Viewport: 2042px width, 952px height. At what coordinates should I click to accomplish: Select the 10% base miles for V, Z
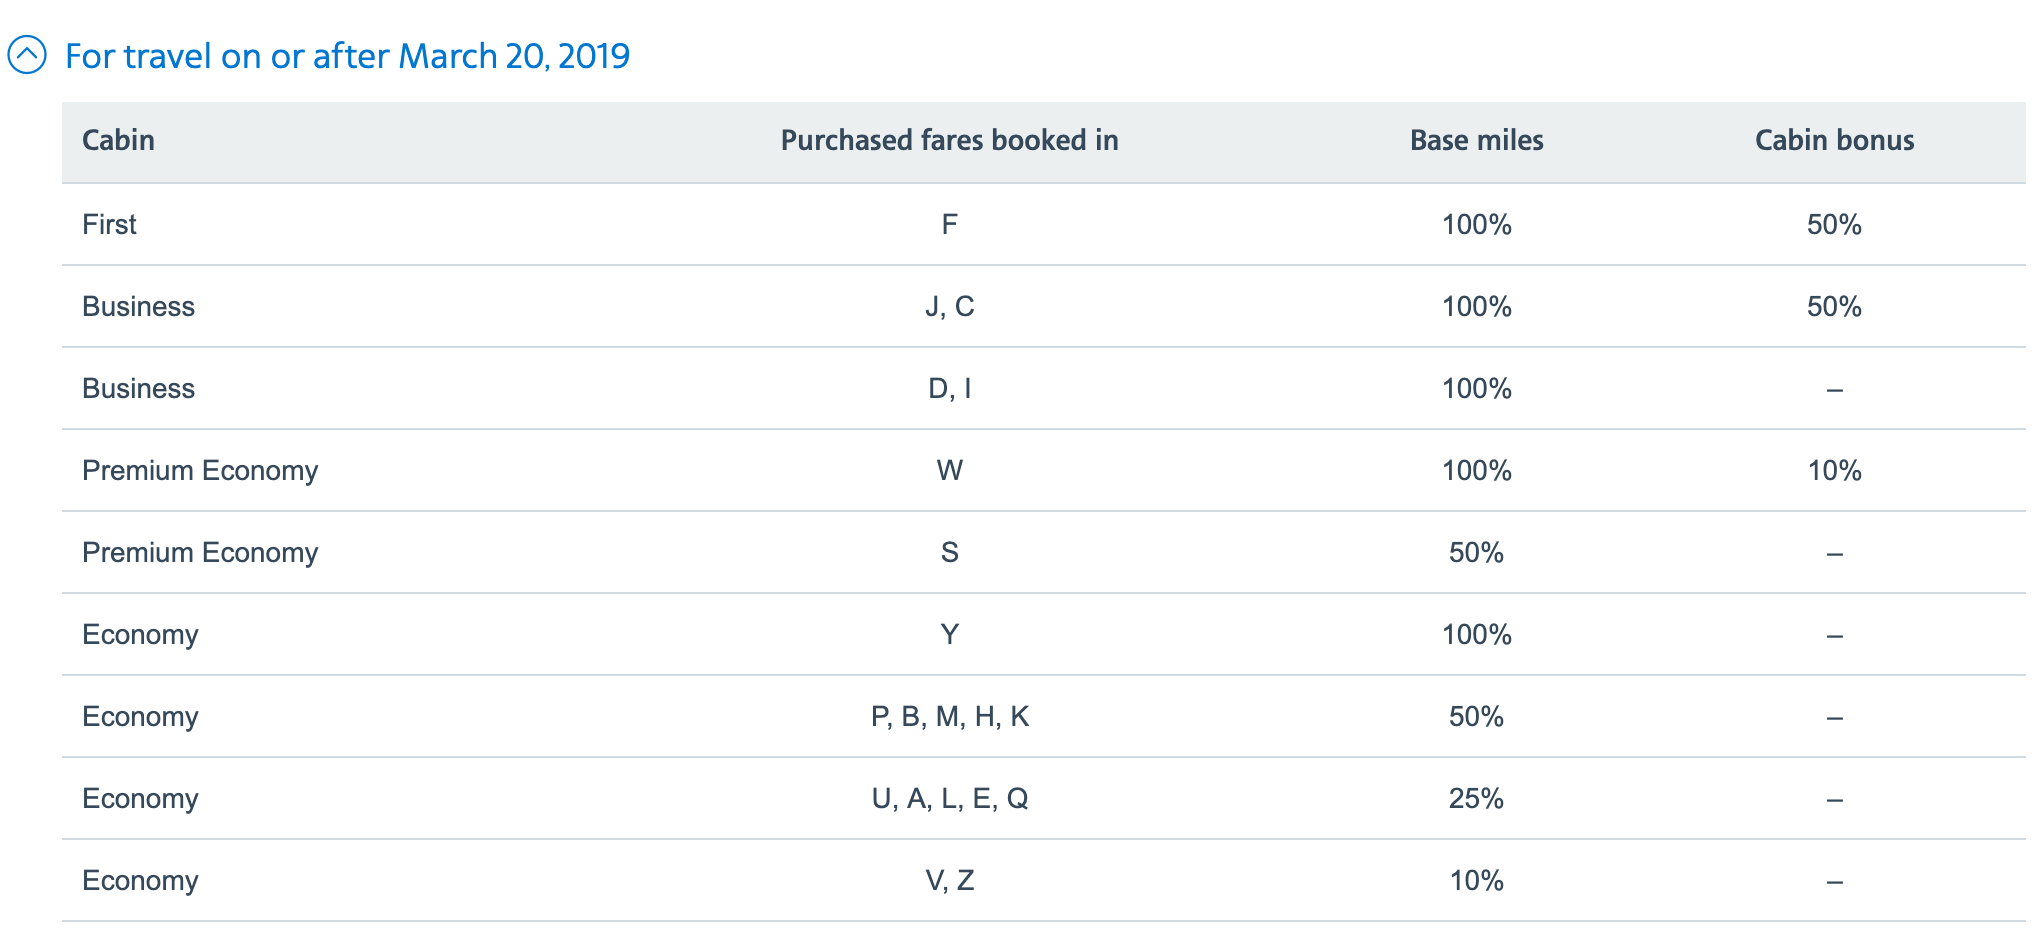[1476, 880]
